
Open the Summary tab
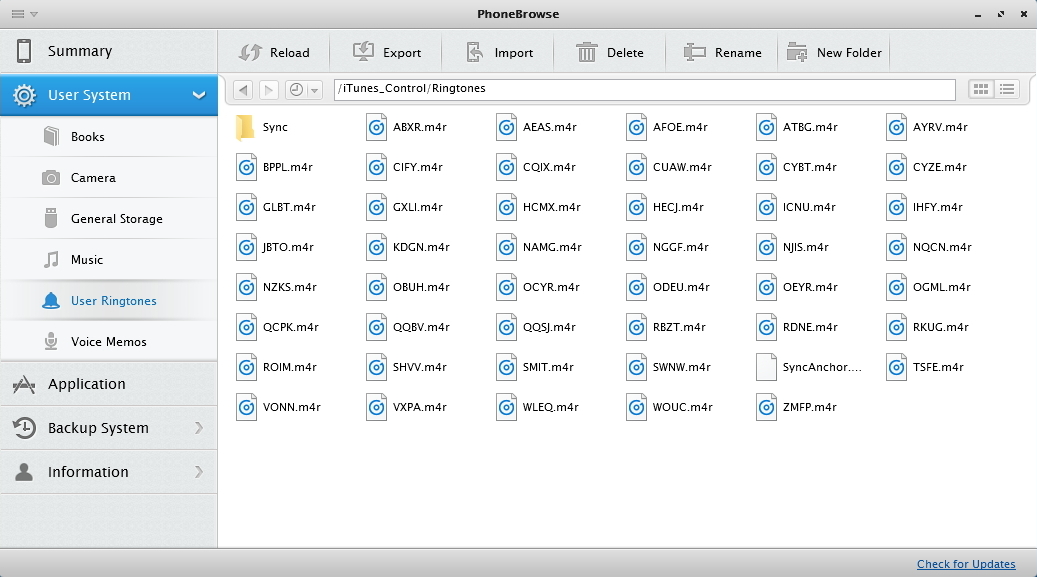coord(80,51)
